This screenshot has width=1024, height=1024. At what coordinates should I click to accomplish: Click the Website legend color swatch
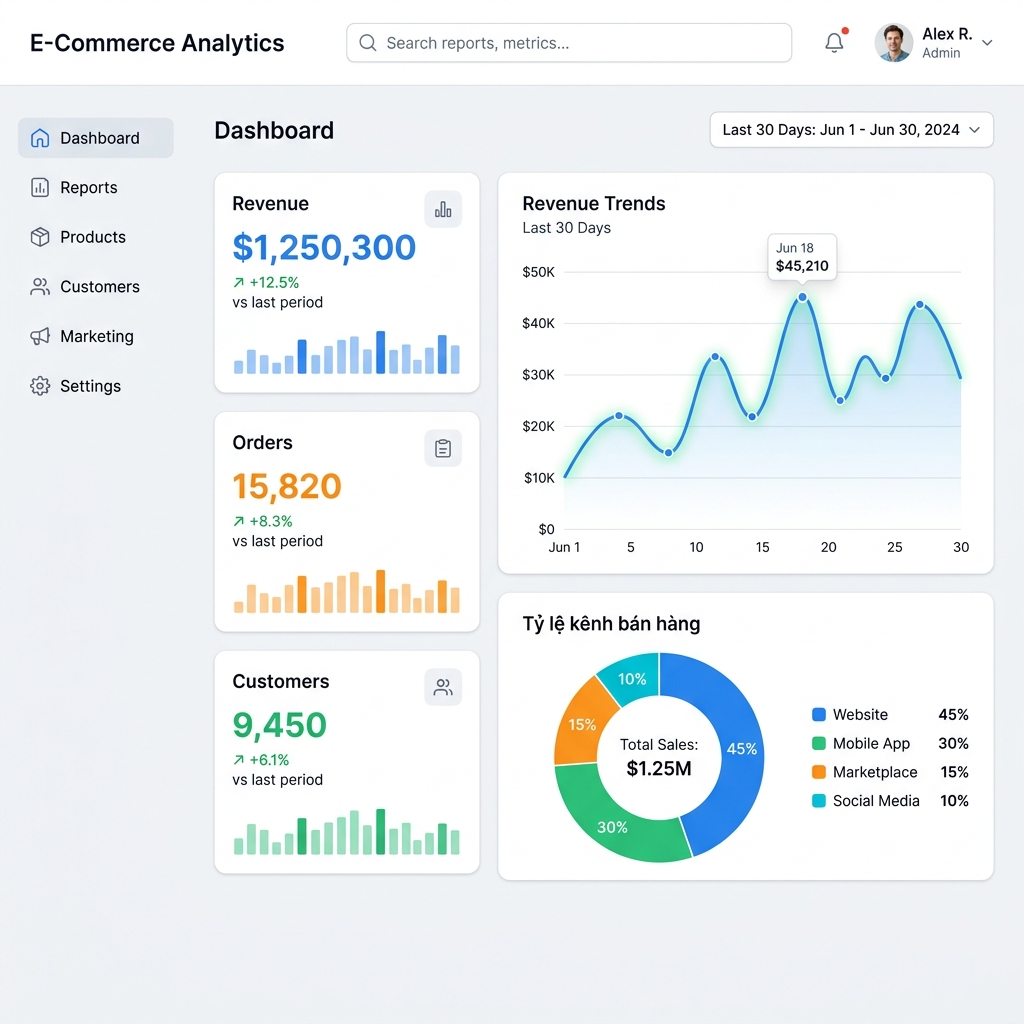tap(818, 714)
